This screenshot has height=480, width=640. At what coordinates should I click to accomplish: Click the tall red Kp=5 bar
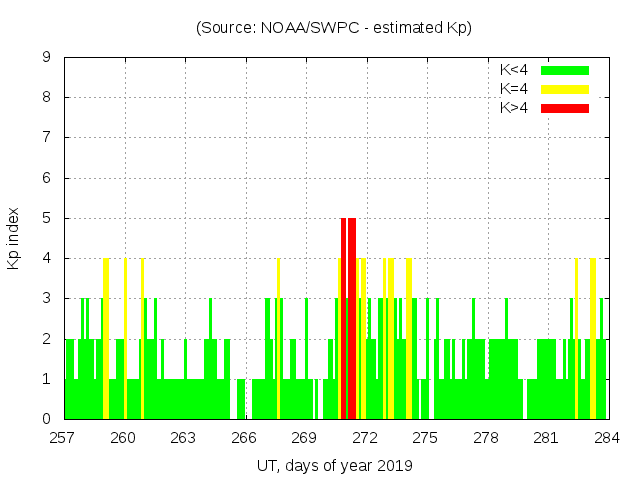[350, 318]
